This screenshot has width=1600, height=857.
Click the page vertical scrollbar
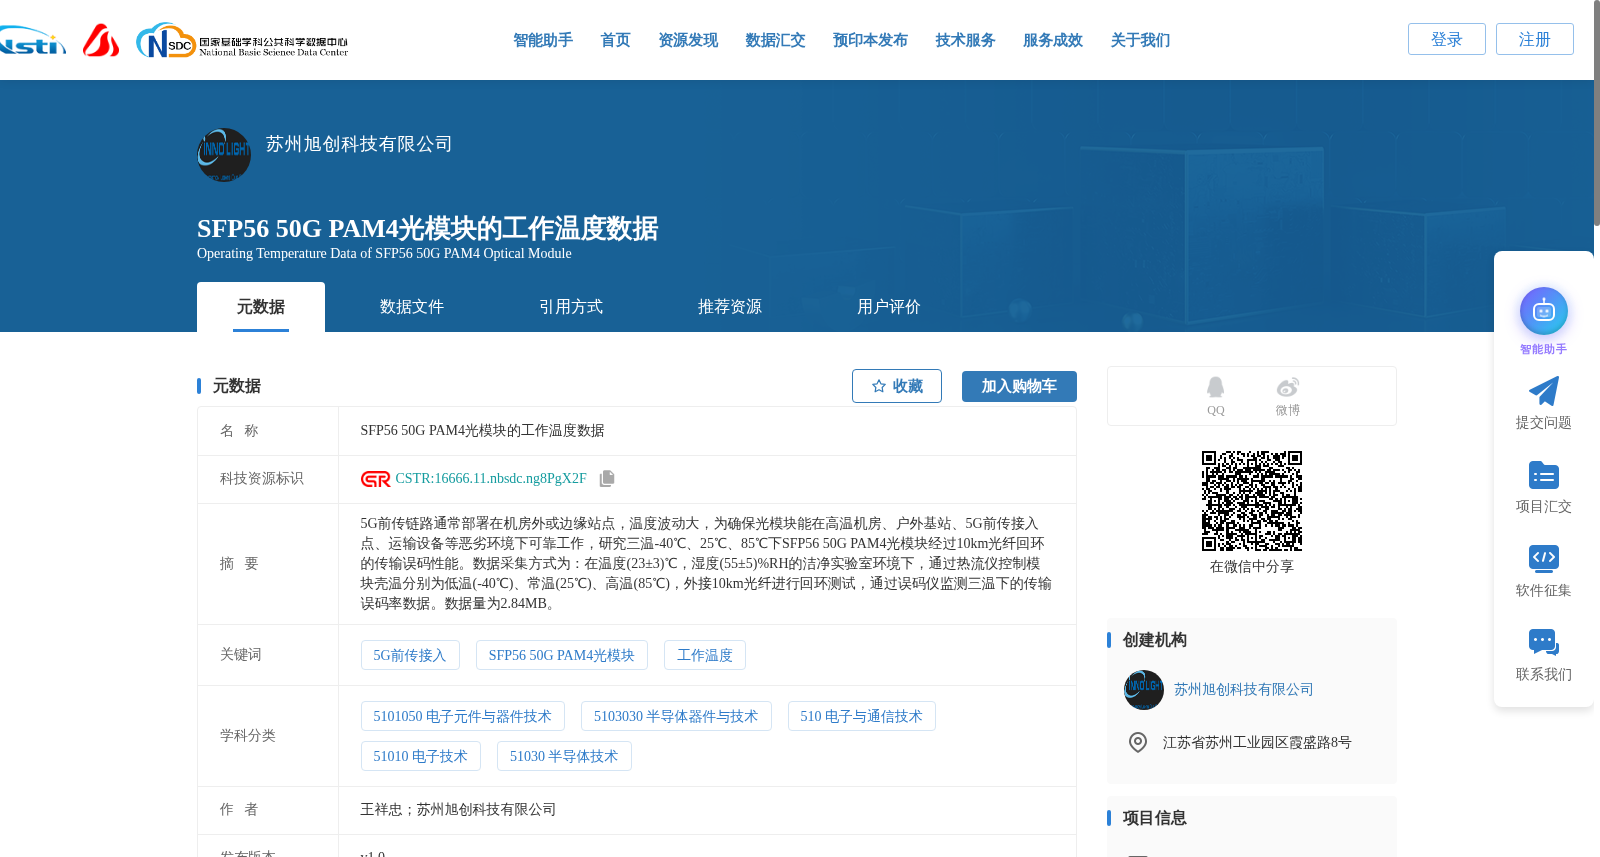(1596, 112)
